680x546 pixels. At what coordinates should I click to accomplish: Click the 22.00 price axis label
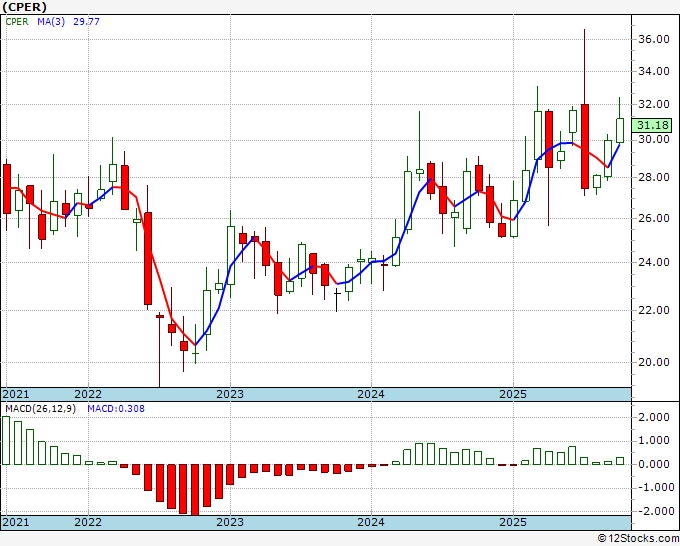[654, 310]
